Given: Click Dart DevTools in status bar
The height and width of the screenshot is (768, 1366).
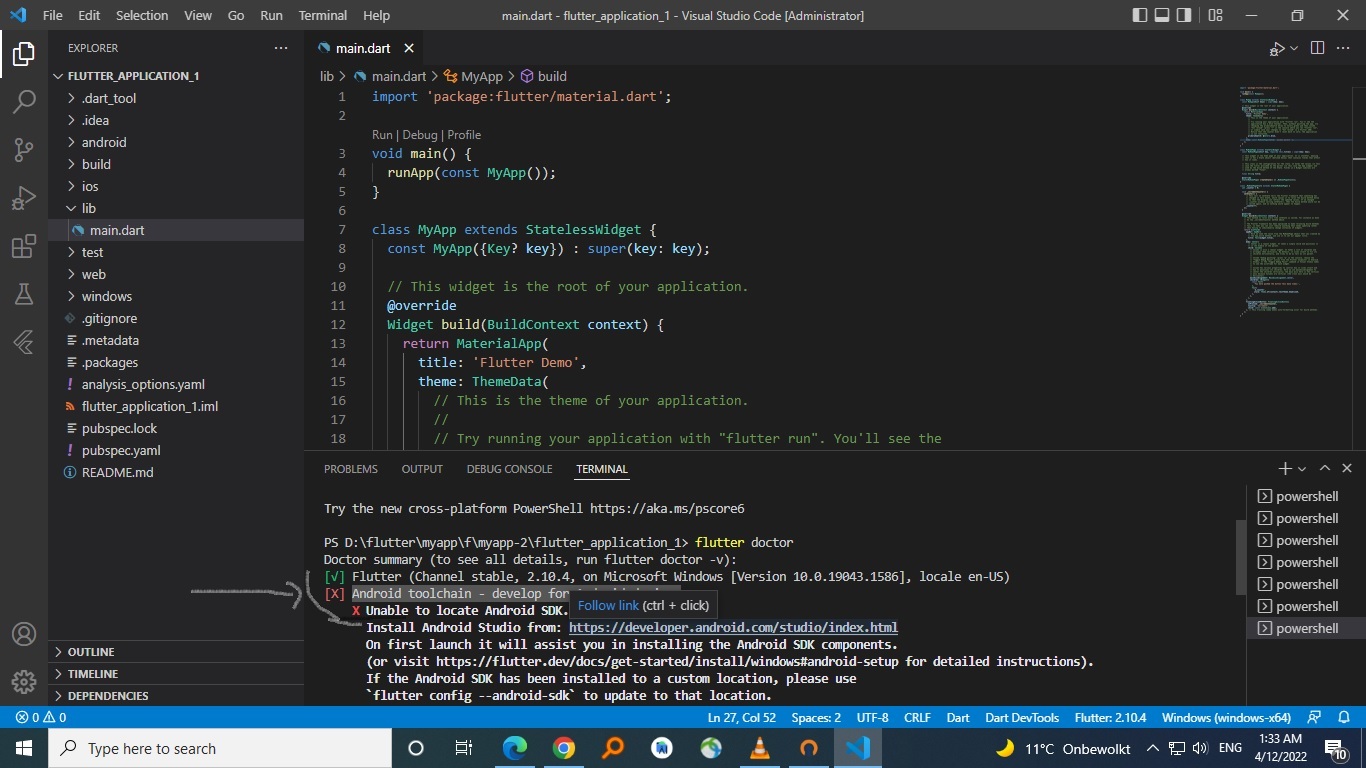Looking at the screenshot, I should [1022, 717].
